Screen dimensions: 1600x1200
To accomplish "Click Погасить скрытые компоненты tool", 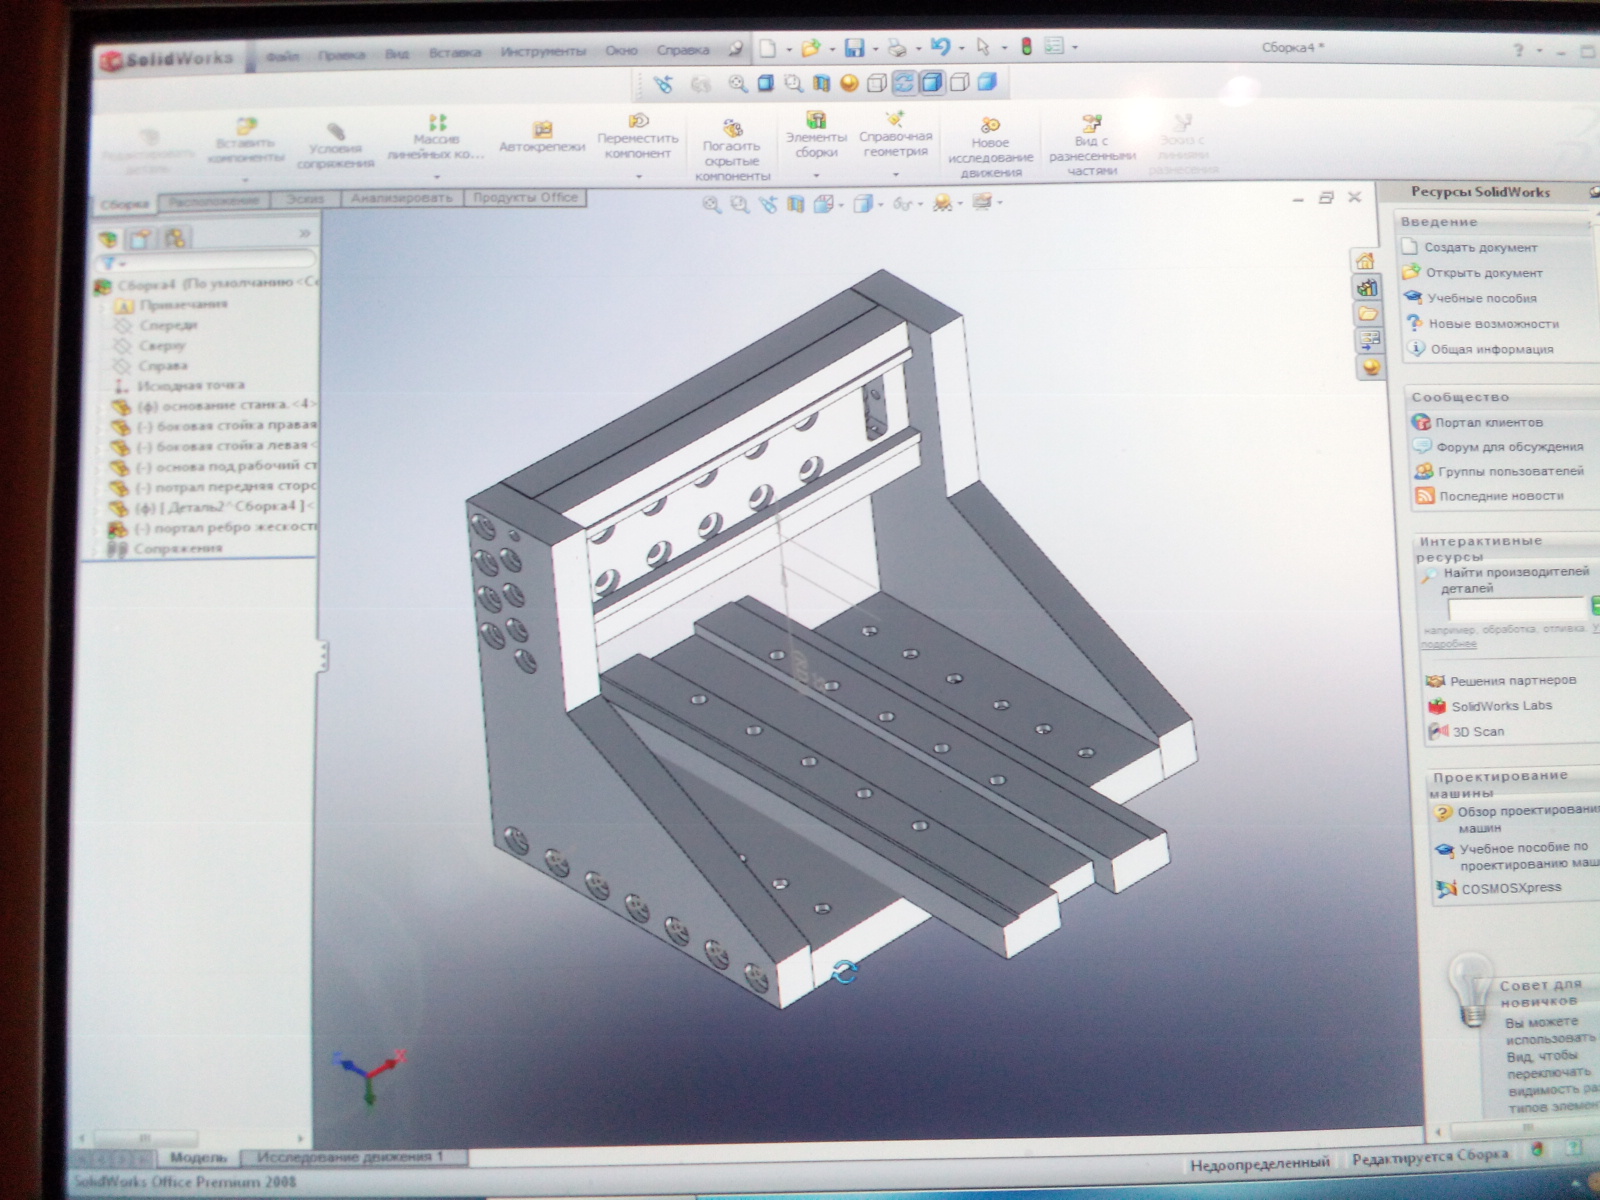I will [732, 150].
